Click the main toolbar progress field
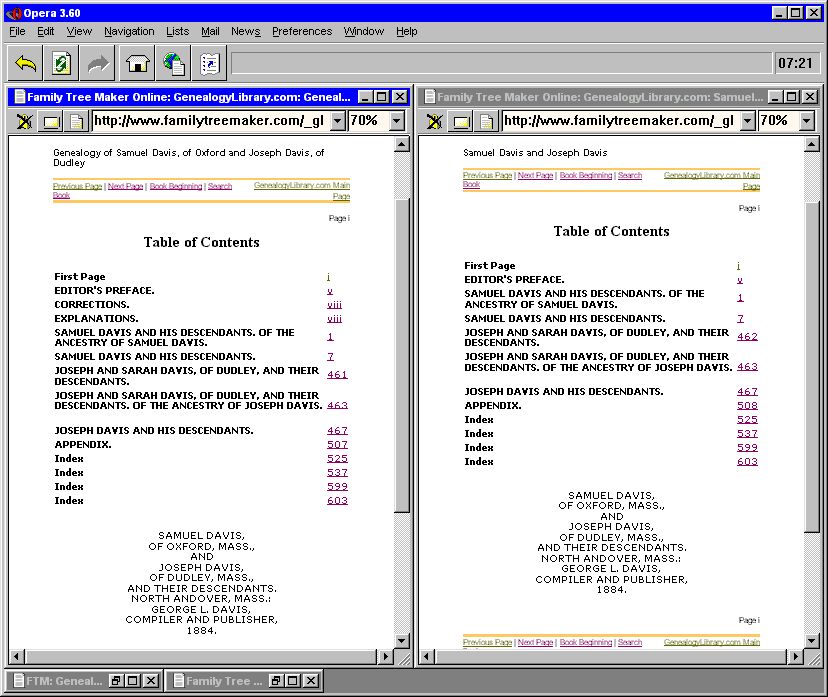Viewport: 828px width, 697px height. (x=502, y=63)
